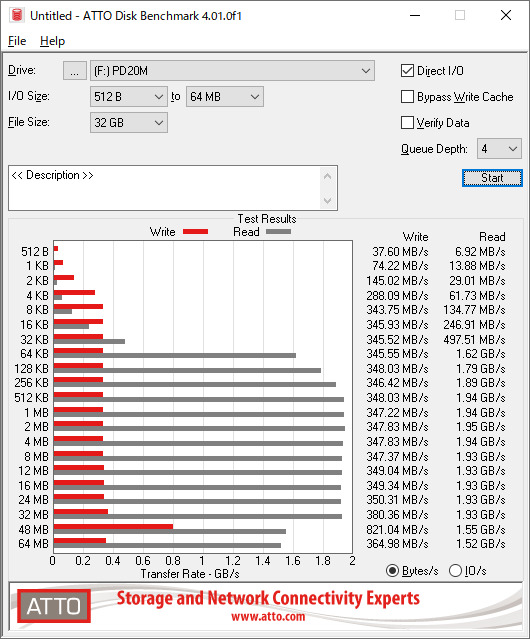
Task: Click the gray Read legend swatch
Action: tap(278, 232)
